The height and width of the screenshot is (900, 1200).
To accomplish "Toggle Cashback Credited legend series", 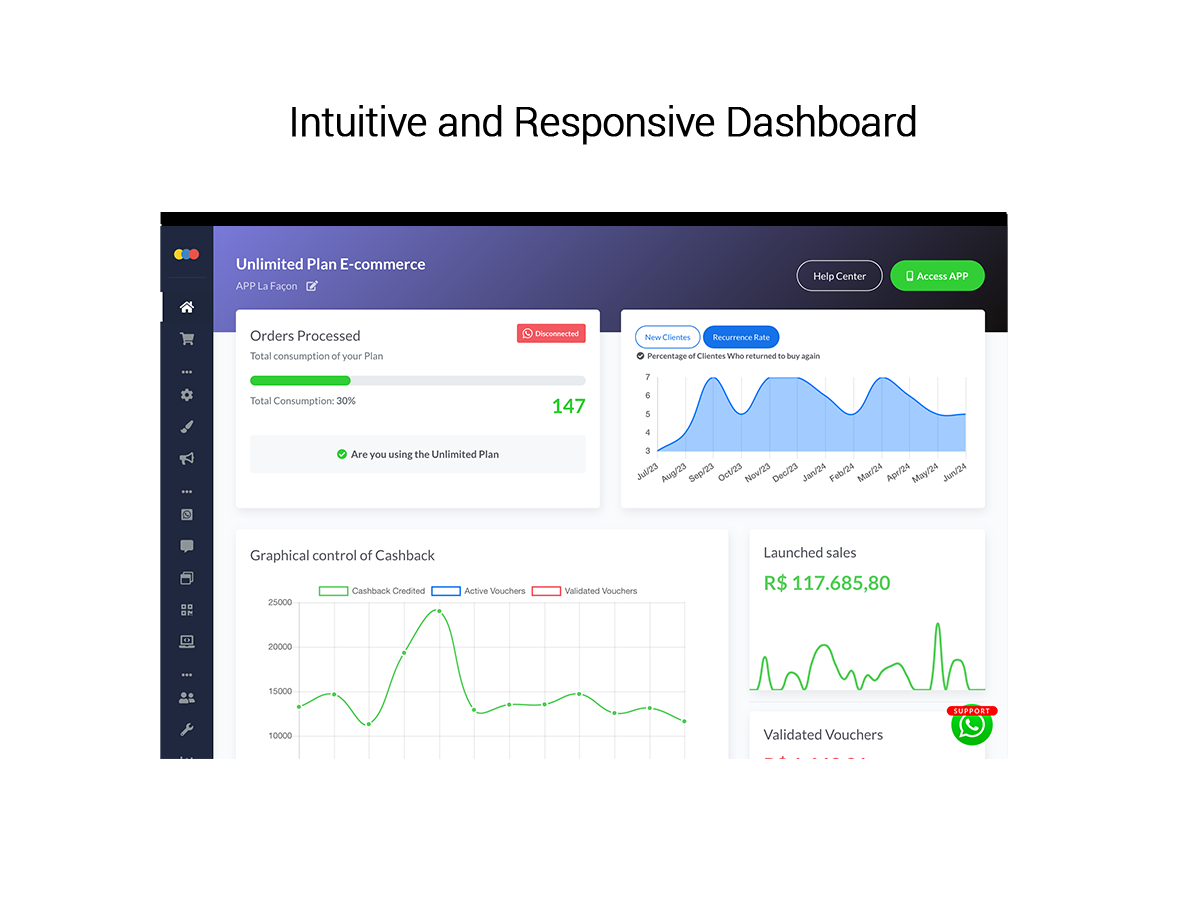I will click(372, 591).
